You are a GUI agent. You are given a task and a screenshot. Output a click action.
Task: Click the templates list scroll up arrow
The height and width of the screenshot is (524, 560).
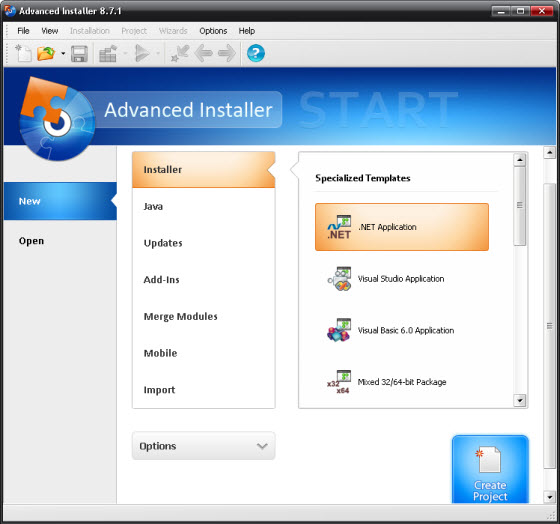pos(520,160)
